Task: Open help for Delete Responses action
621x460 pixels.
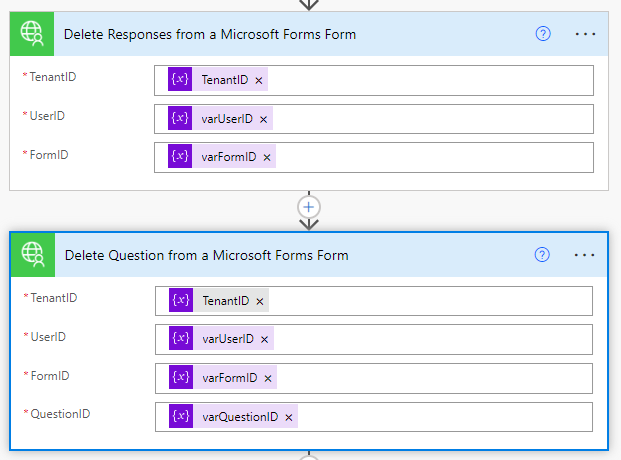Action: [543, 34]
